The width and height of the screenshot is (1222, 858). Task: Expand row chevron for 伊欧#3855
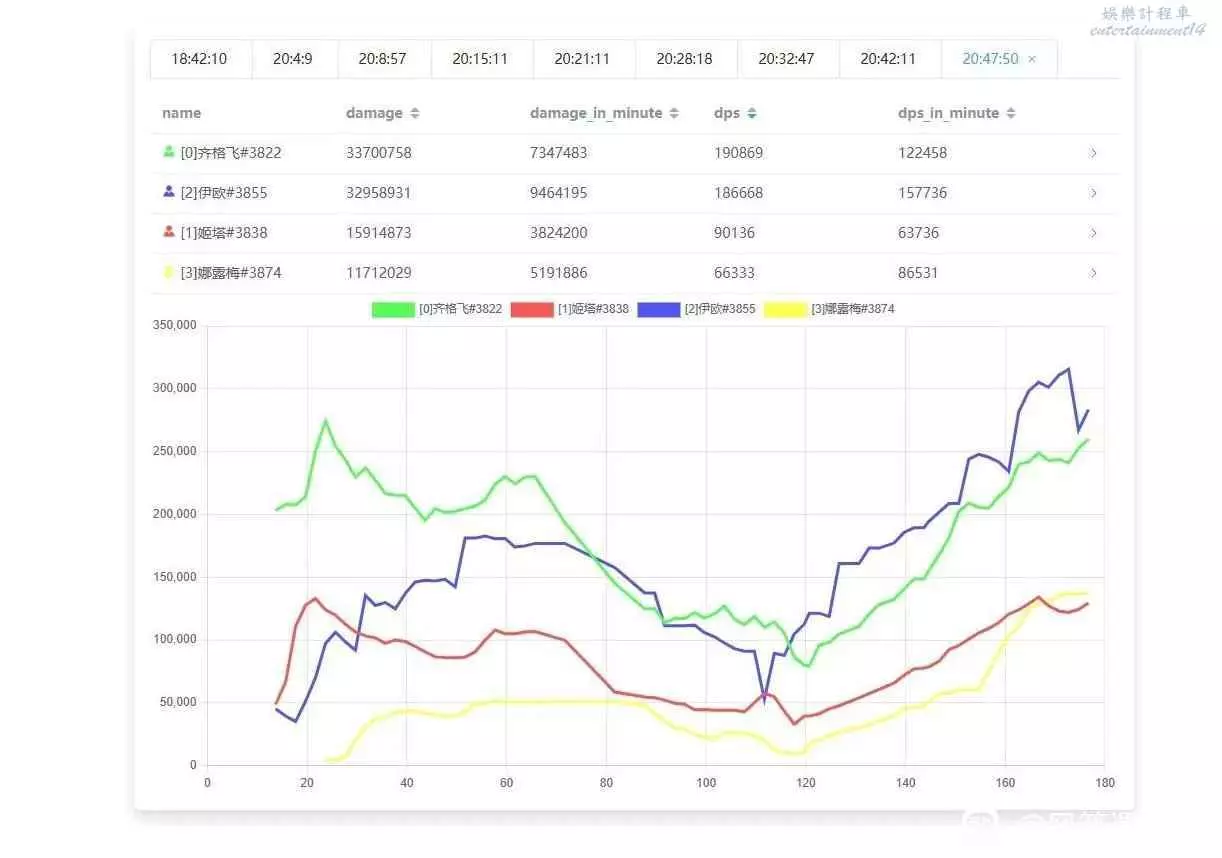tap(1093, 193)
